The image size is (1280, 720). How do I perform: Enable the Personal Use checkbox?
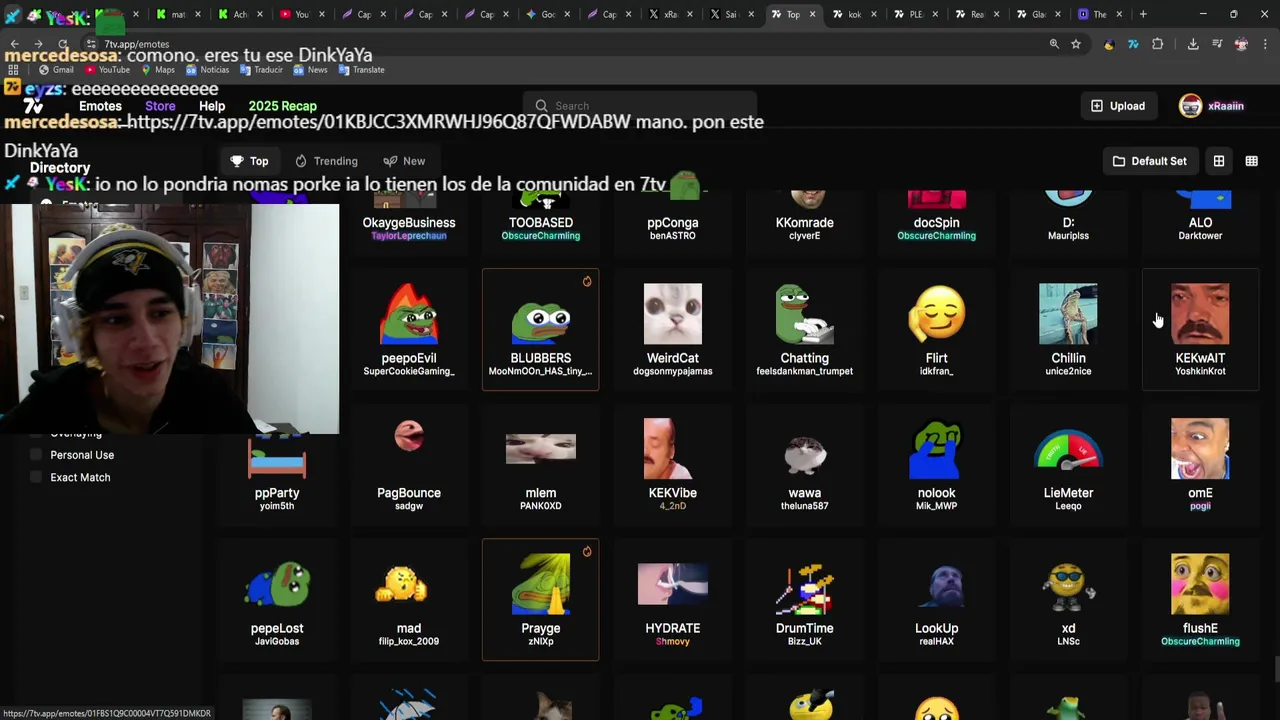(37, 455)
